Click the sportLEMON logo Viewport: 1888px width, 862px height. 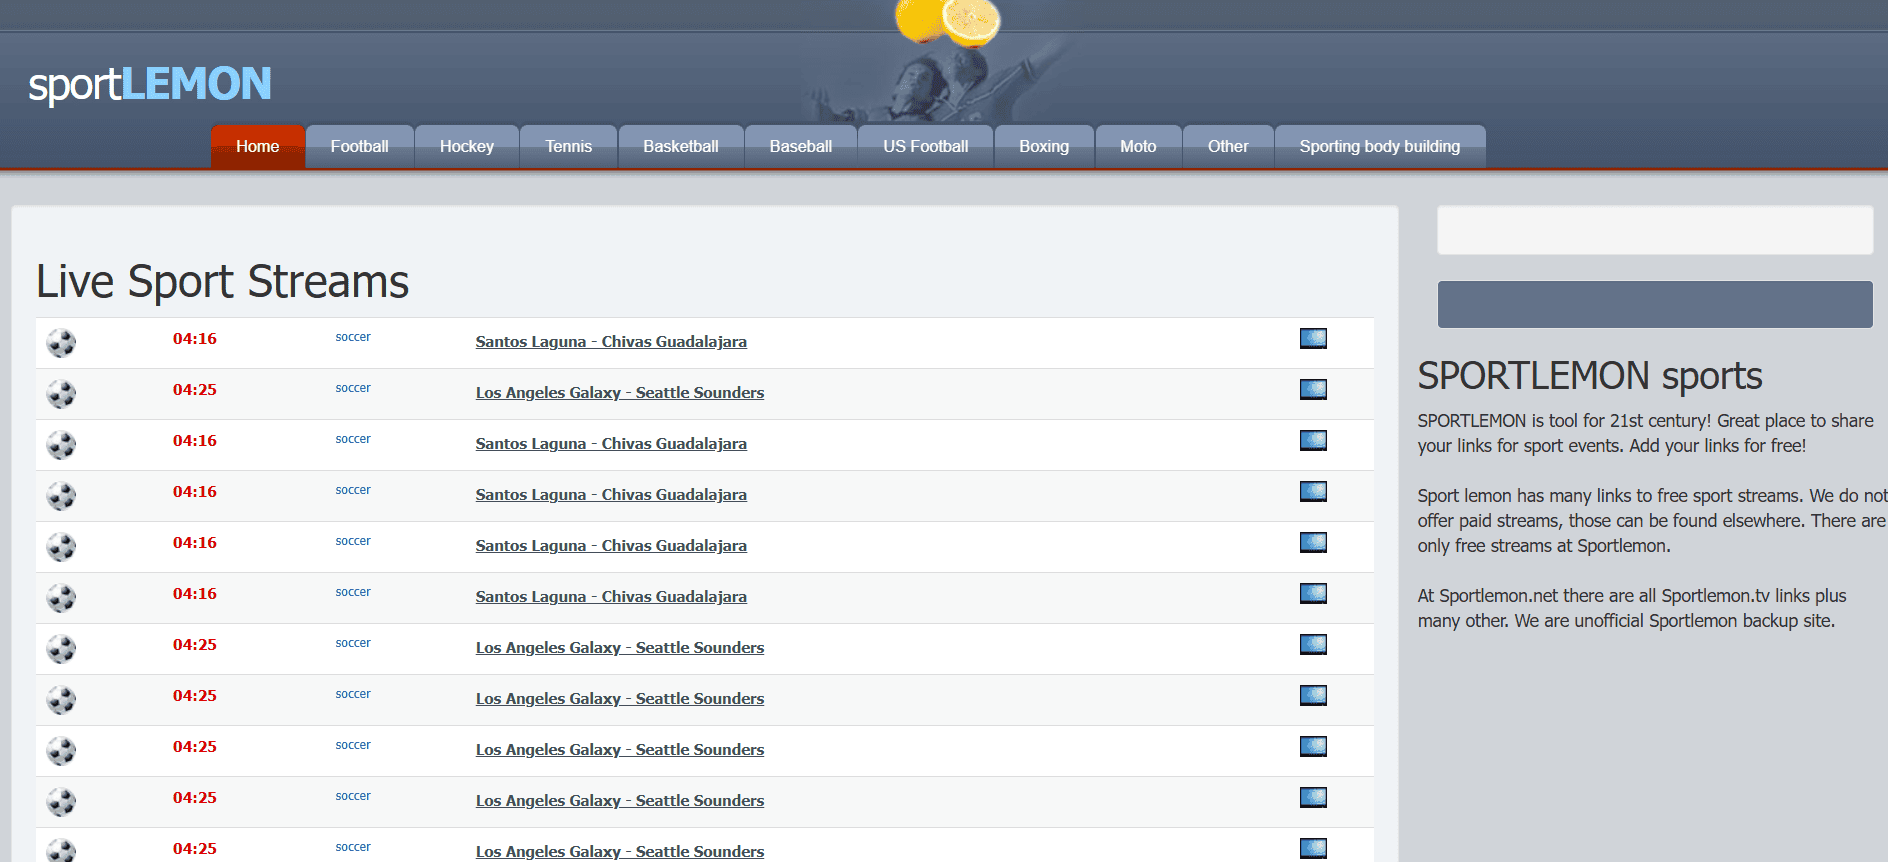[150, 85]
